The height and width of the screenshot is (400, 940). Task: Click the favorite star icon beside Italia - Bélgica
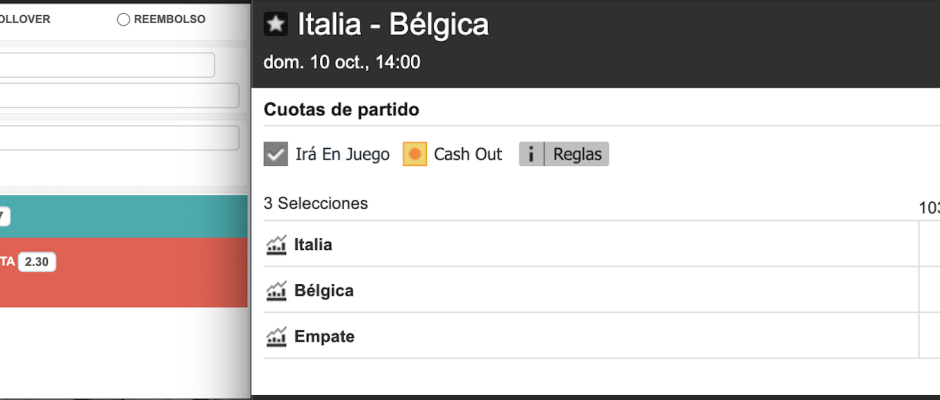point(276,24)
